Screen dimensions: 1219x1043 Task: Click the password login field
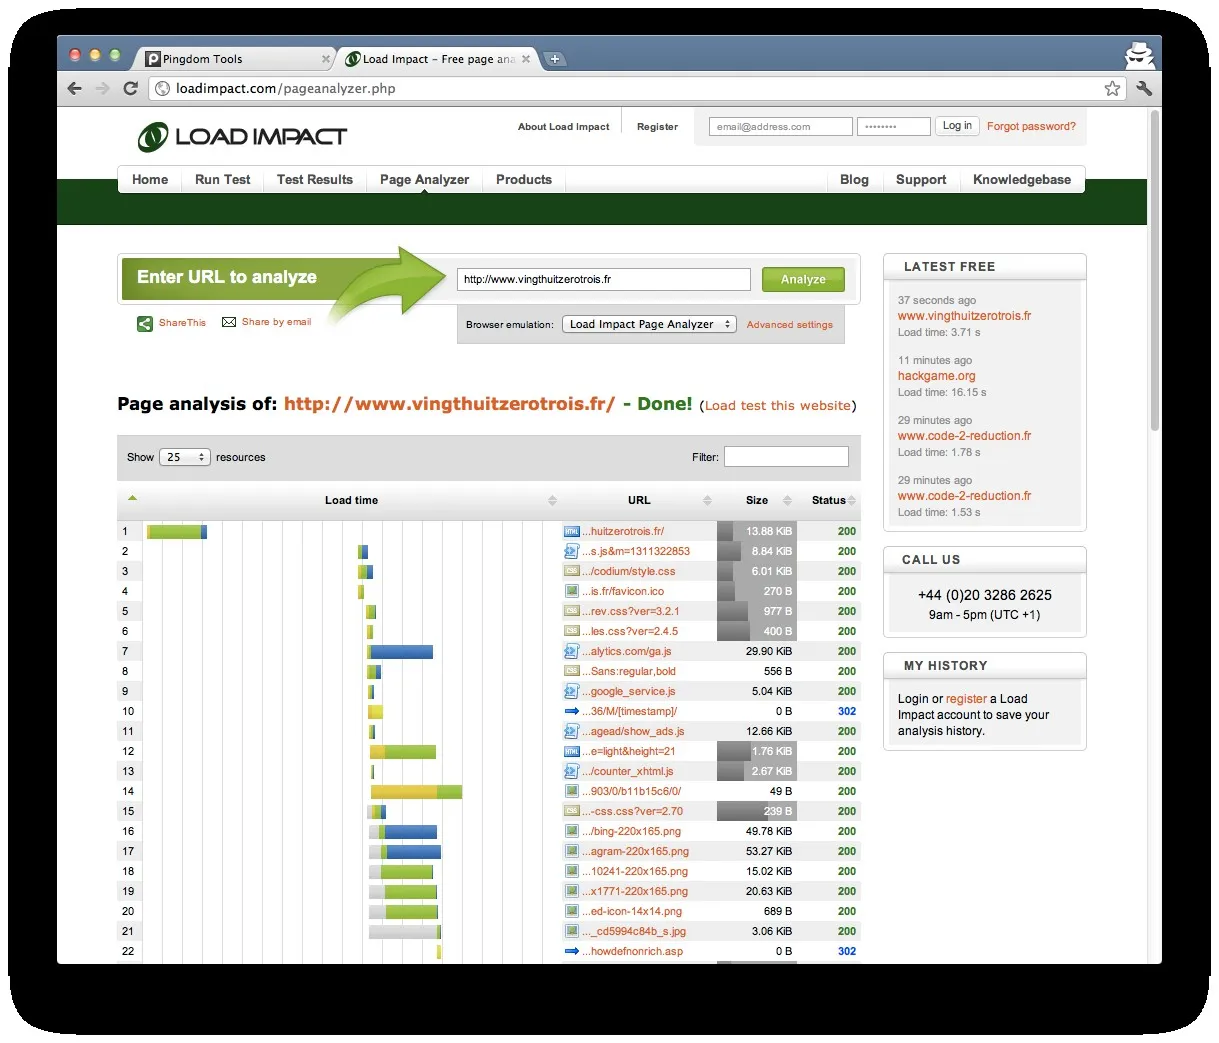point(893,127)
